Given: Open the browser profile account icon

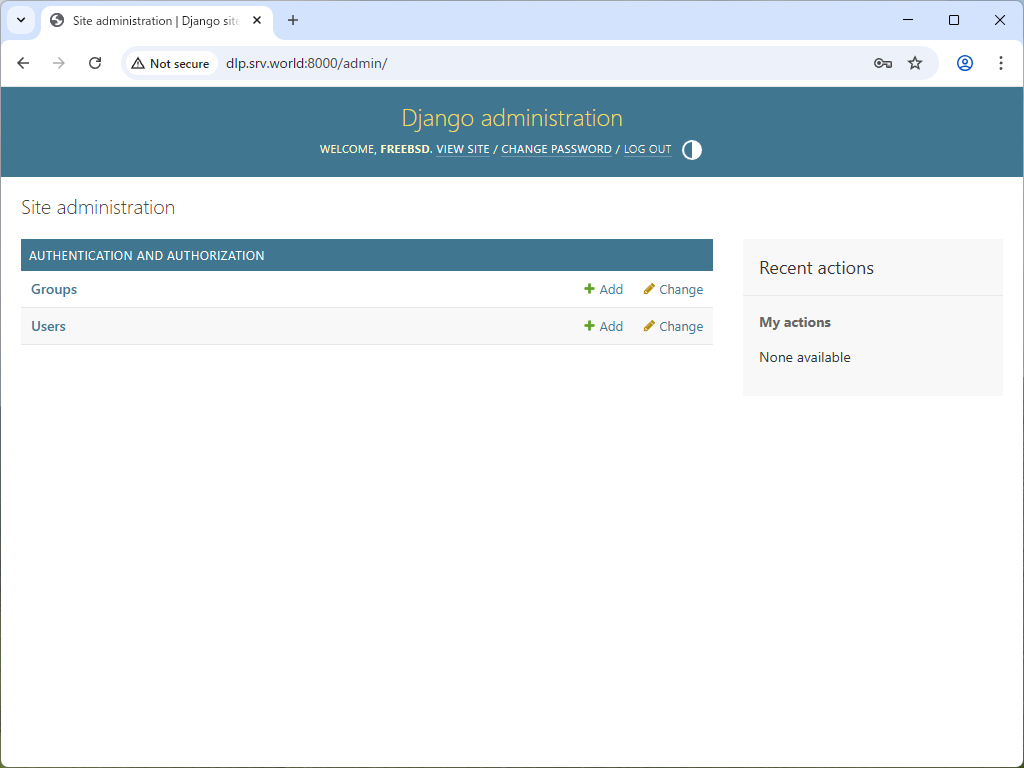Looking at the screenshot, I should [964, 62].
